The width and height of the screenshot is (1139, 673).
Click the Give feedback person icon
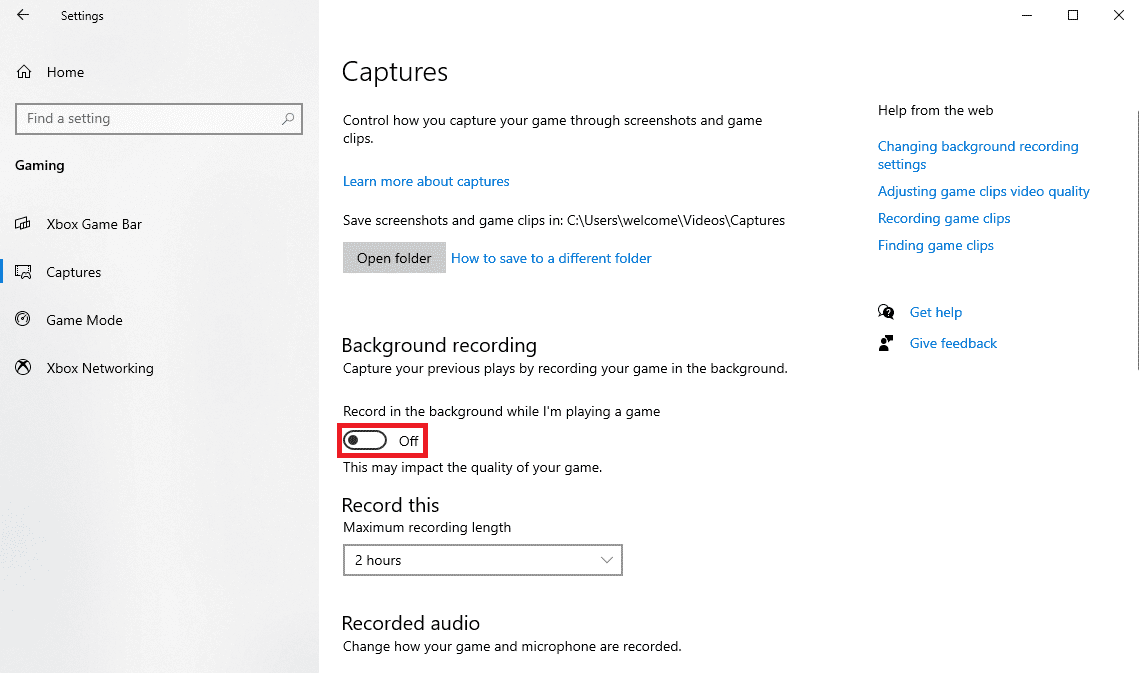[x=885, y=343]
